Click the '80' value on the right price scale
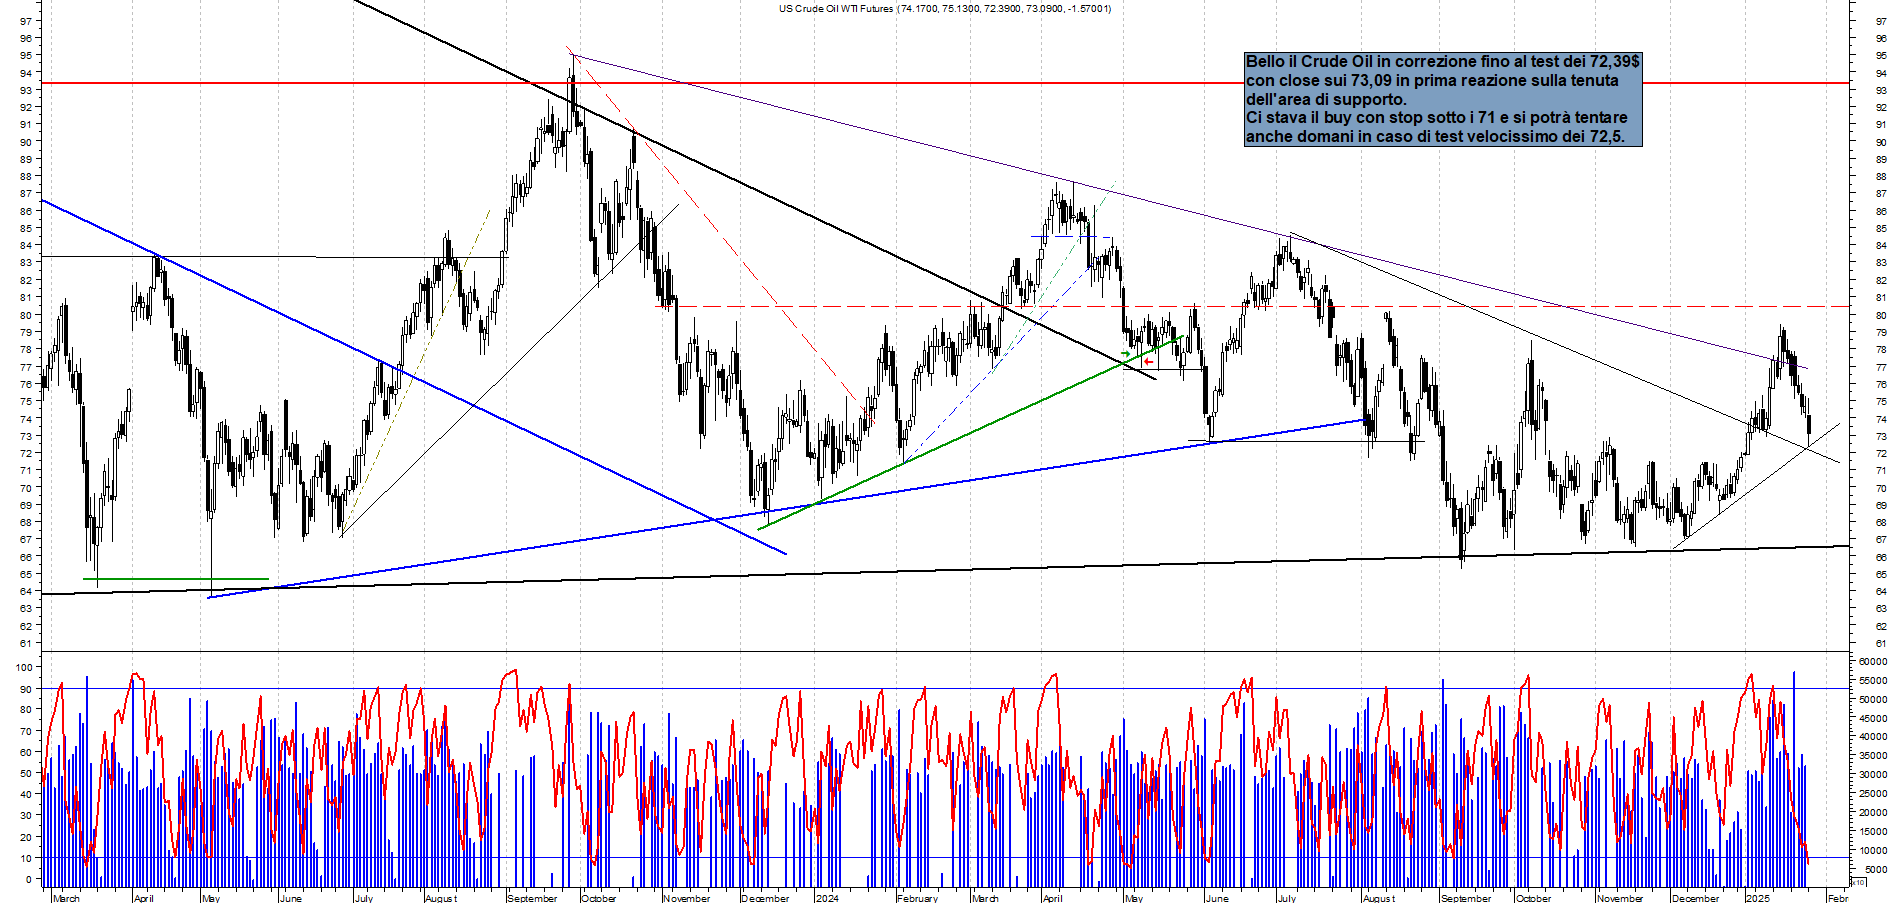1890x903 pixels. (1881, 316)
